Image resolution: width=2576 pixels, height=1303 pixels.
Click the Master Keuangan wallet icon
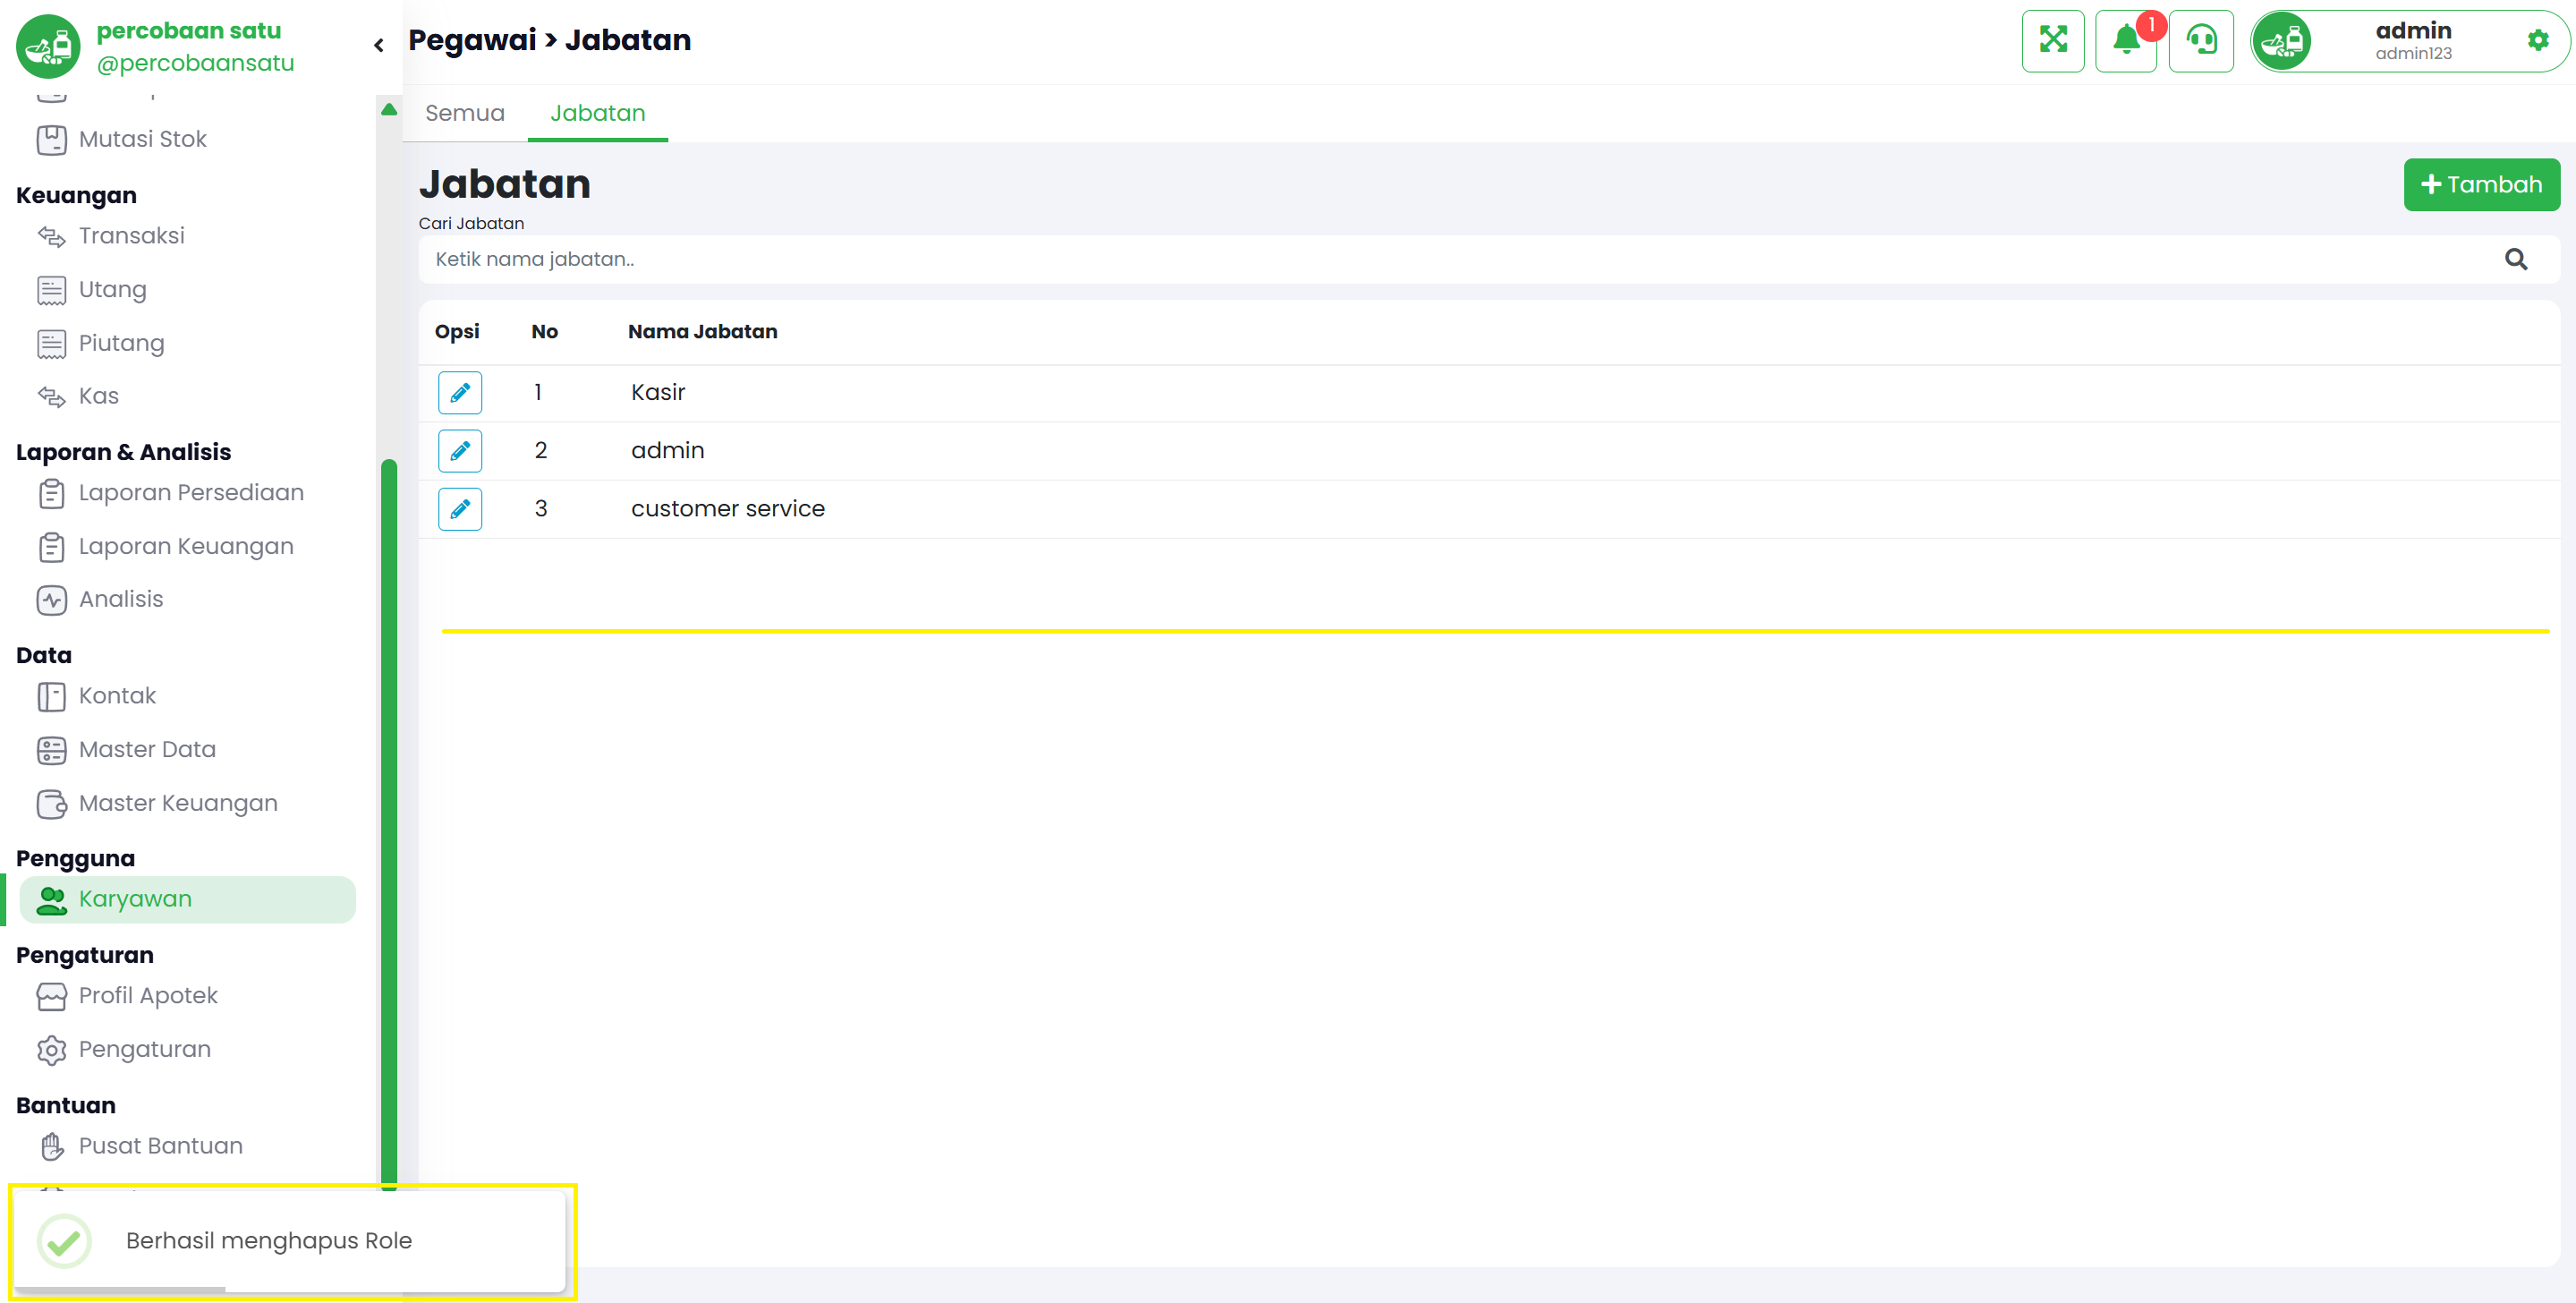pos(52,804)
